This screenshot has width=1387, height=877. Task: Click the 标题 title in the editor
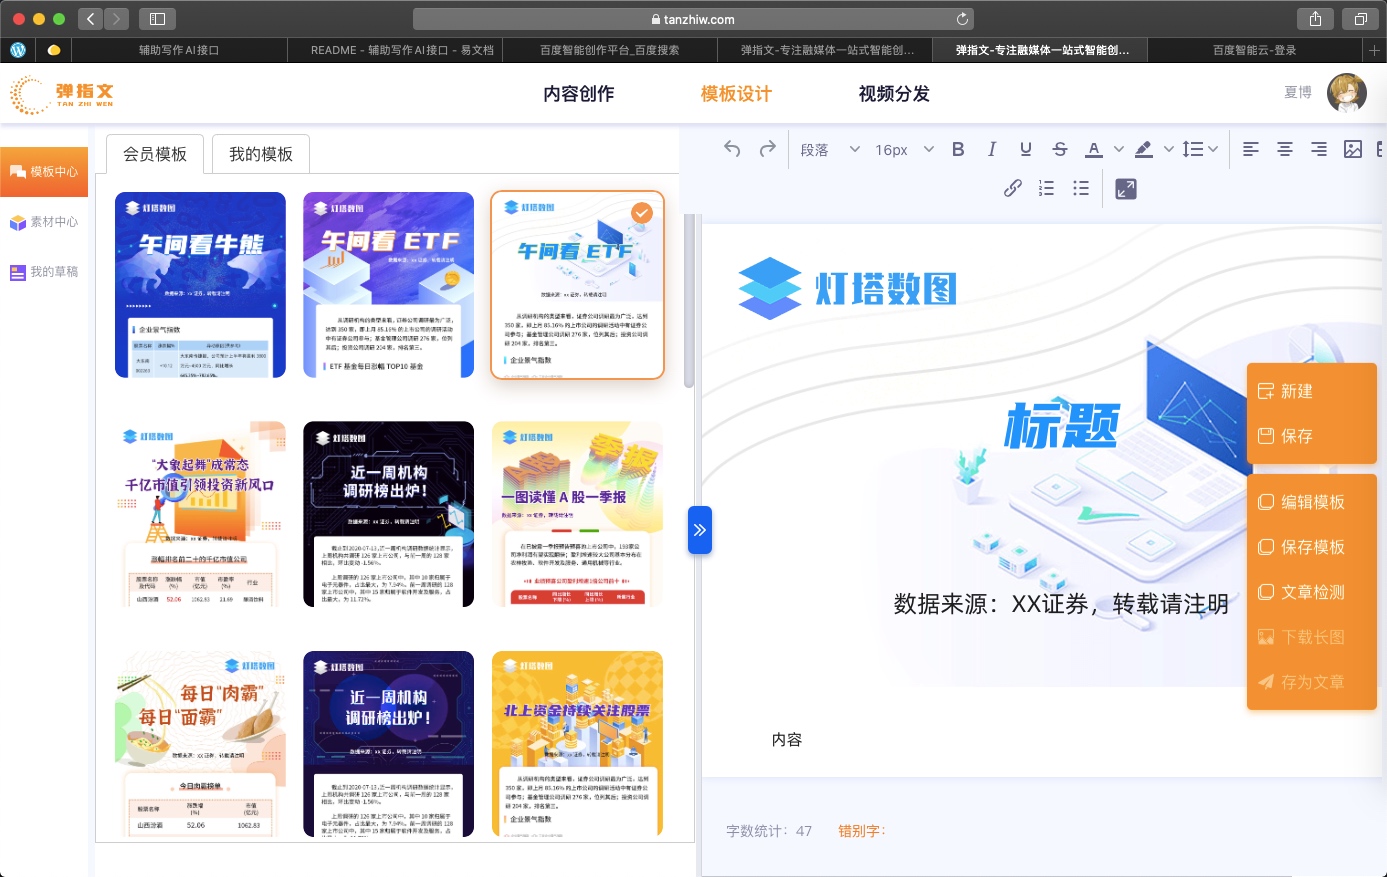click(x=1062, y=426)
